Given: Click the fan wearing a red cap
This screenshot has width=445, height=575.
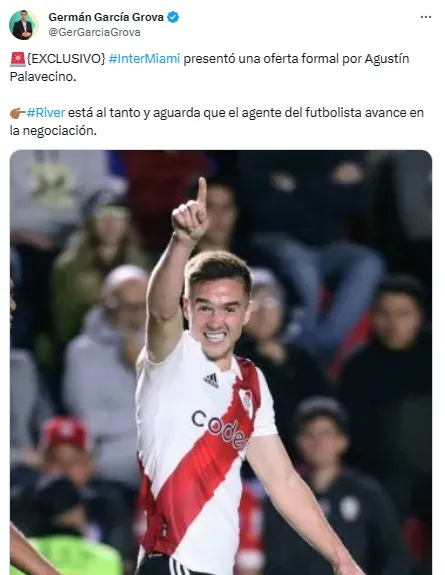Looking at the screenshot, I should (68, 446).
